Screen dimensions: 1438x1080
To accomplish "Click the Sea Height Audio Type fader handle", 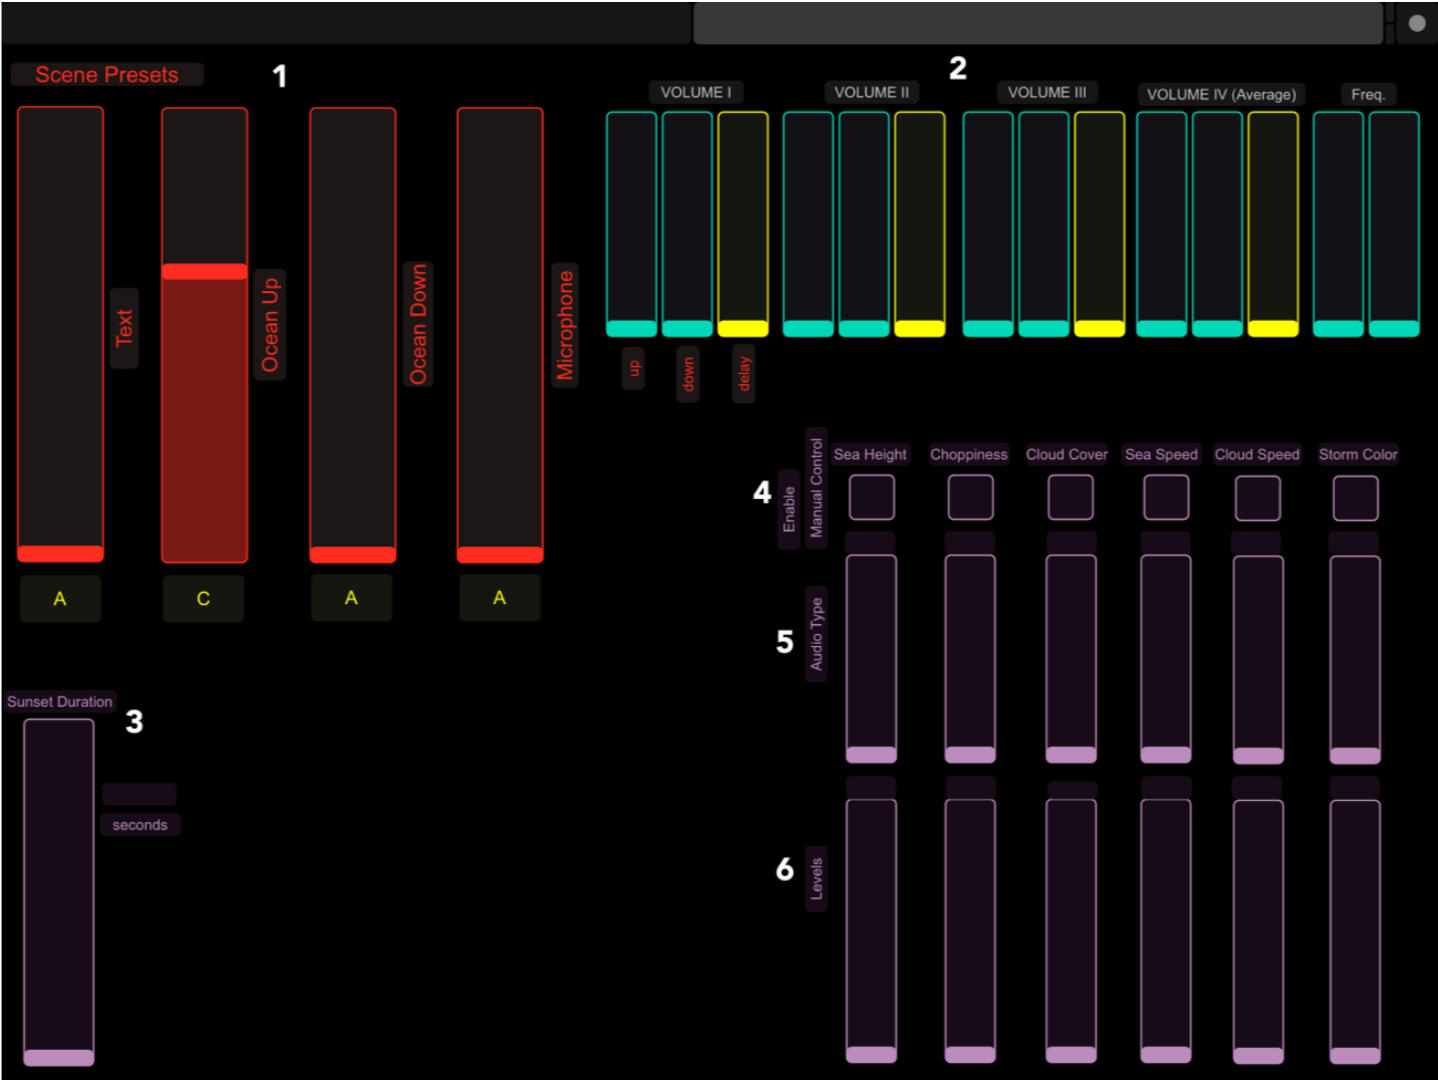I will coord(871,754).
